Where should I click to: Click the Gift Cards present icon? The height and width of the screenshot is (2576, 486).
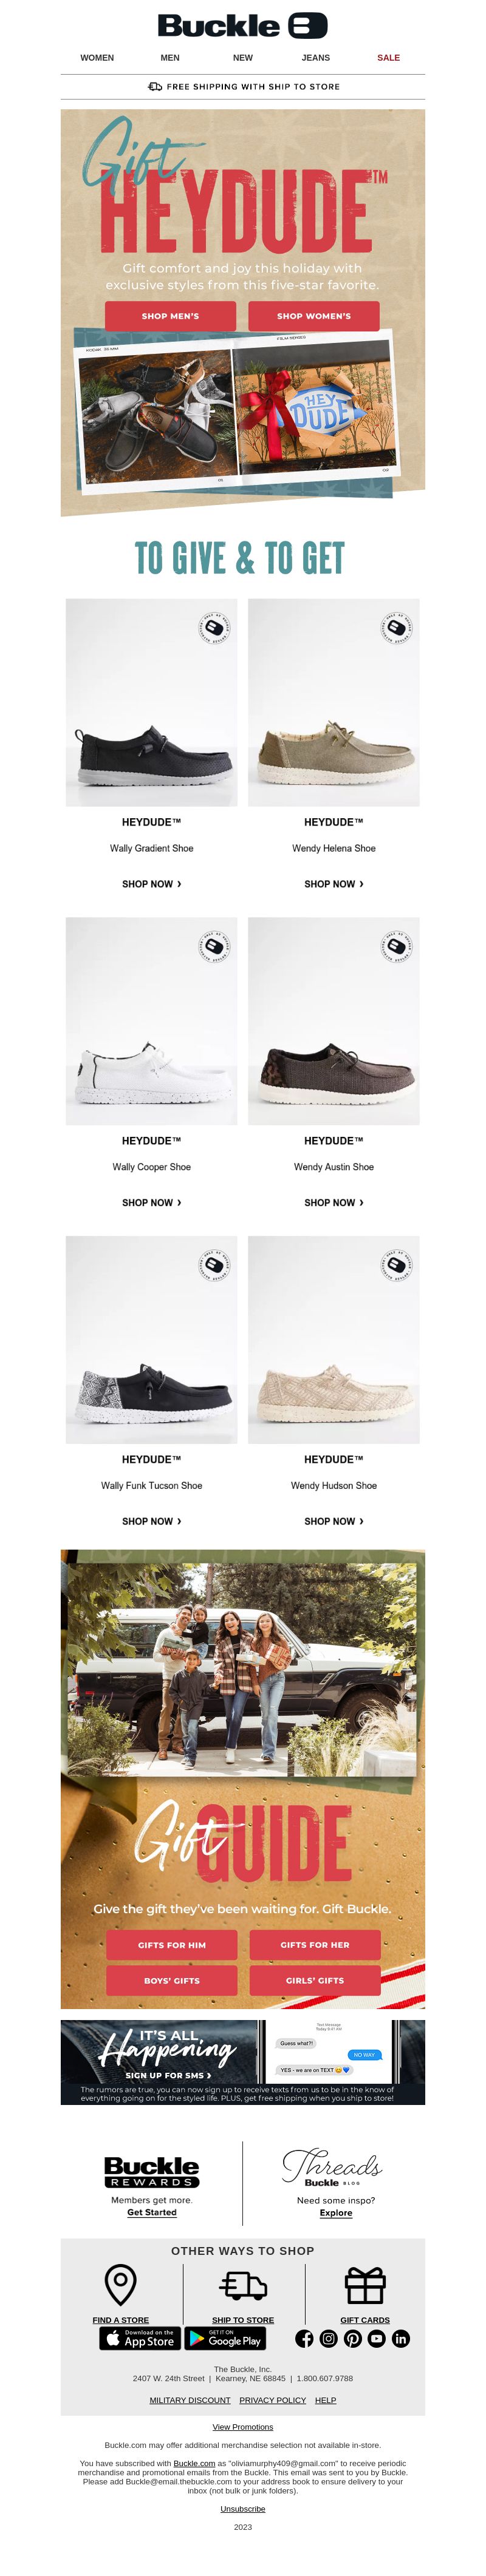[365, 2285]
